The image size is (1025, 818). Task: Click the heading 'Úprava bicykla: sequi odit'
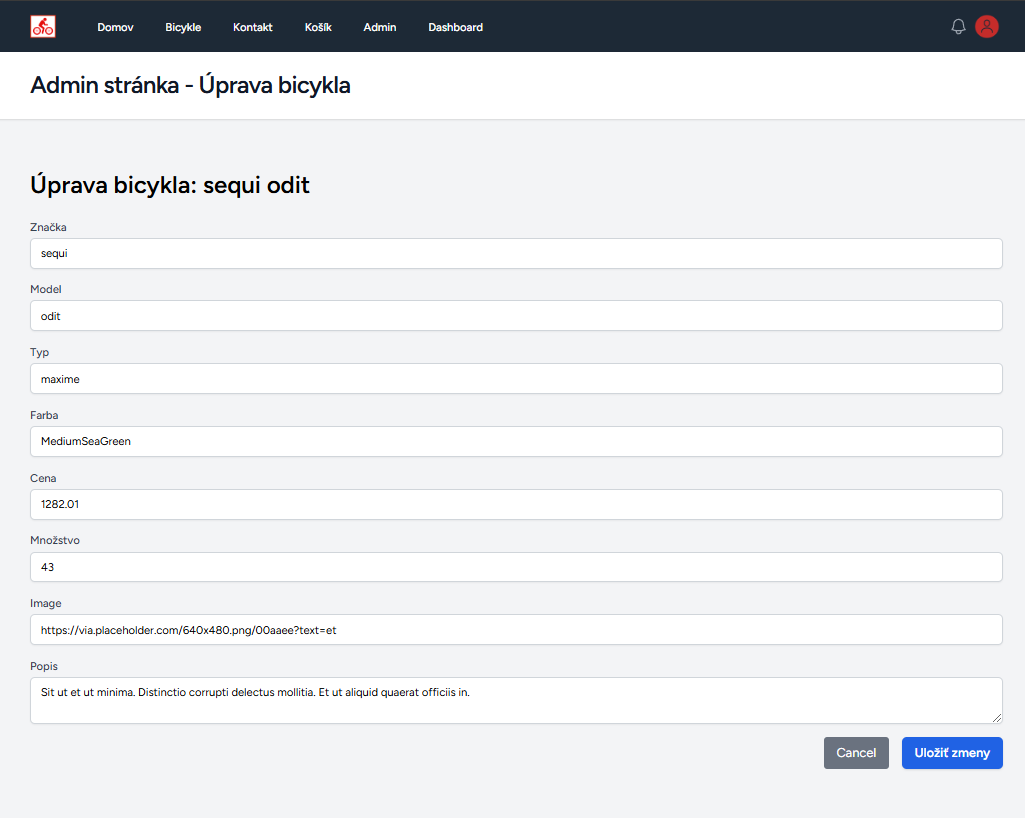click(170, 185)
